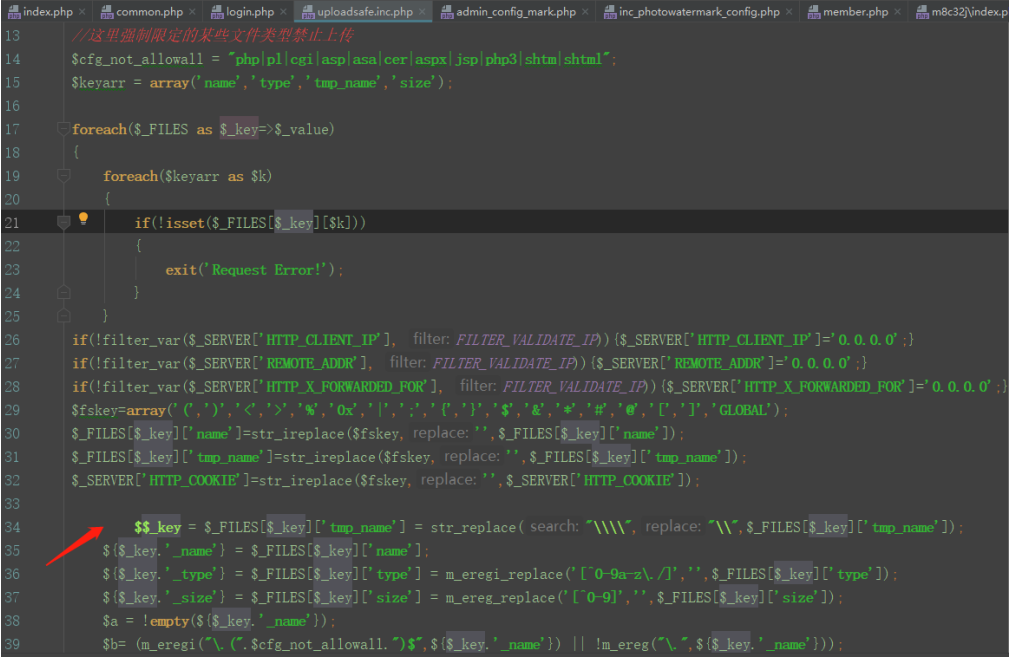Collapse the foreach $keyarr block on line 19
Screen dimensions: 1010x657
coord(63,175)
